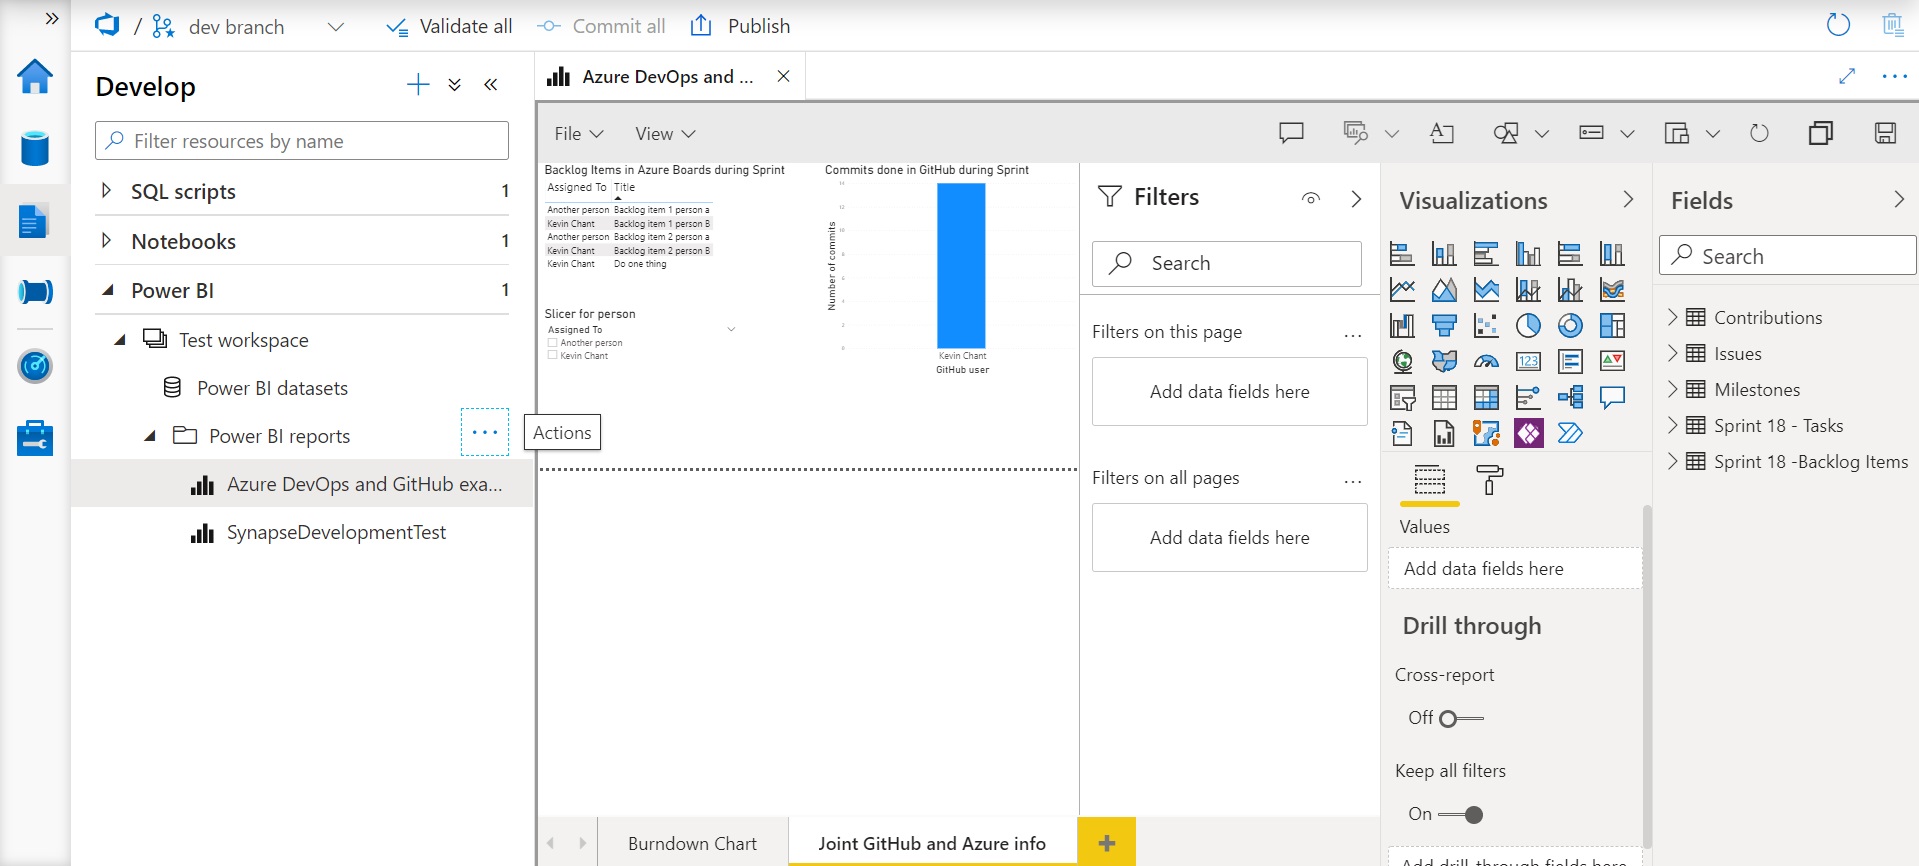The height and width of the screenshot is (866, 1919).
Task: Collapse the Power BI reports folder
Action: (x=150, y=436)
